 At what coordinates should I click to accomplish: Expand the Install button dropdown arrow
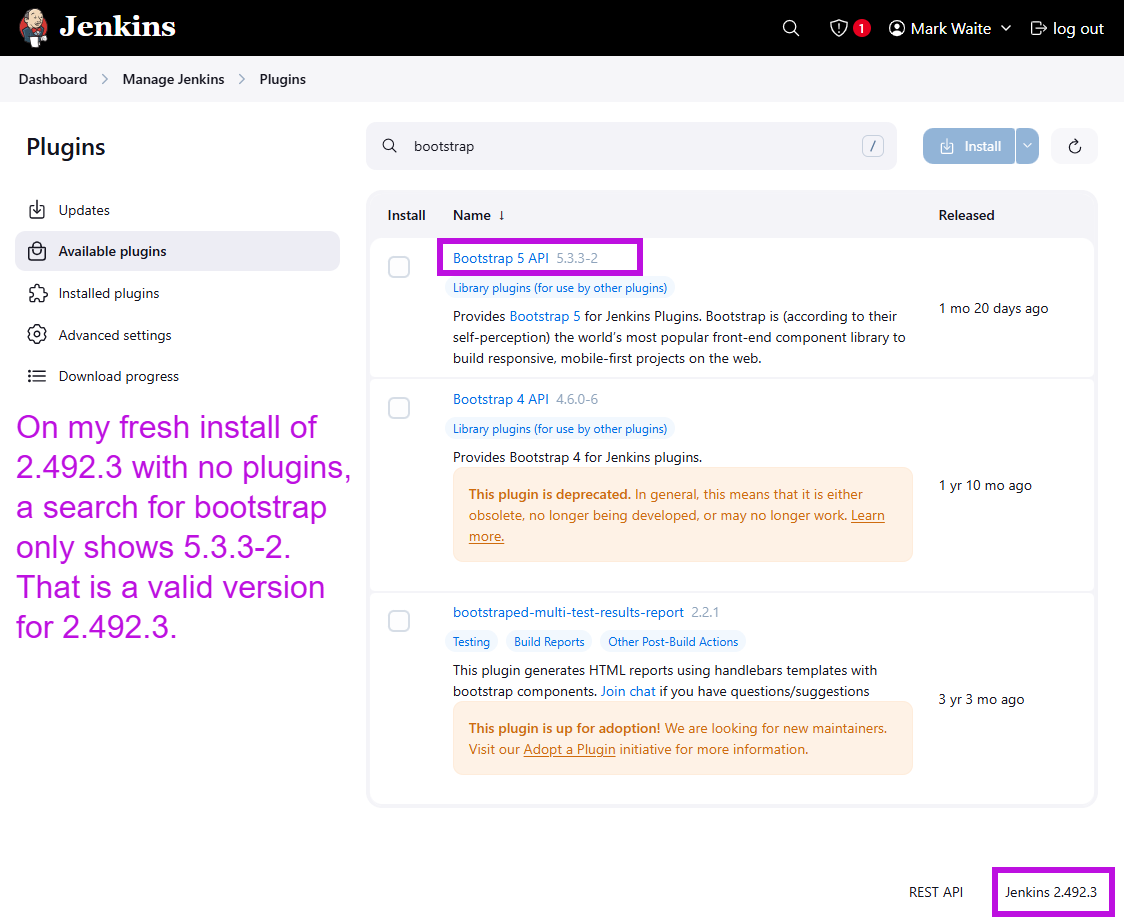pos(1027,146)
